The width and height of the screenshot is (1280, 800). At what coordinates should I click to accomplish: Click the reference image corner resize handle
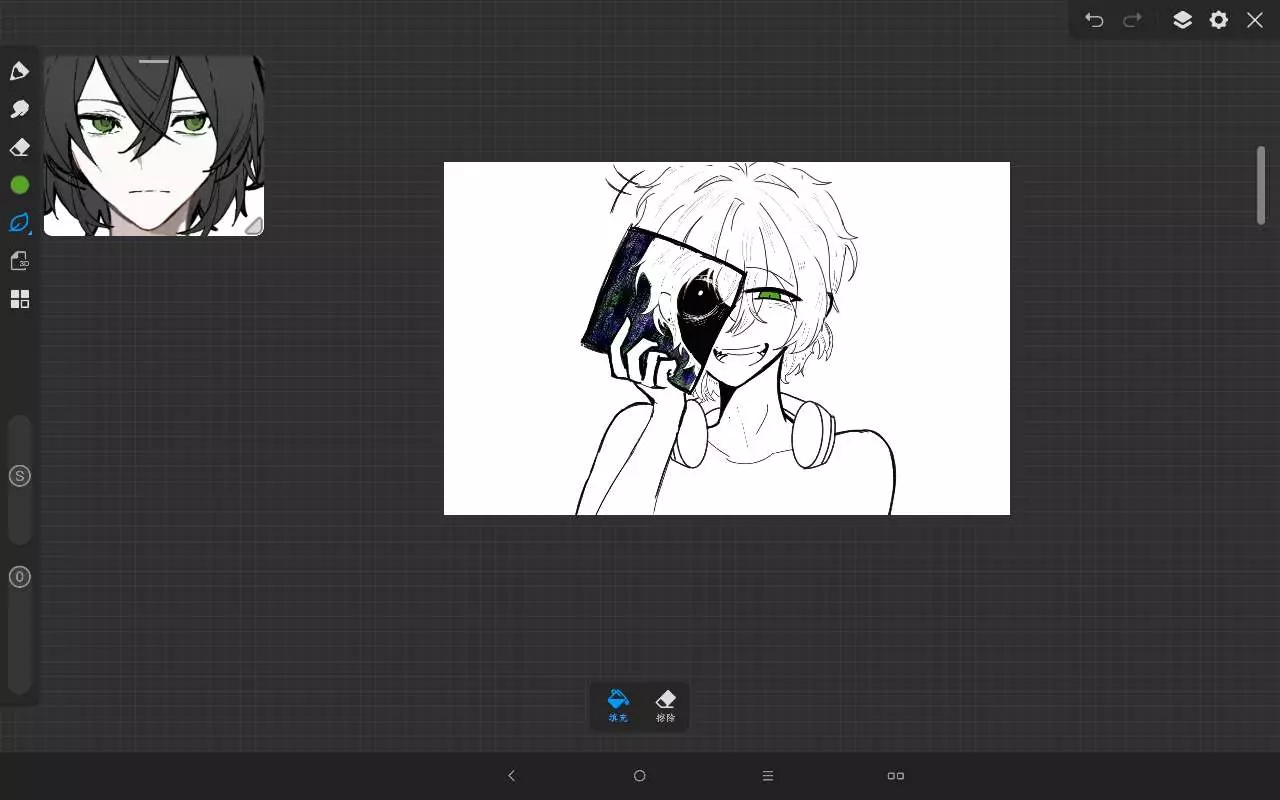[x=254, y=226]
